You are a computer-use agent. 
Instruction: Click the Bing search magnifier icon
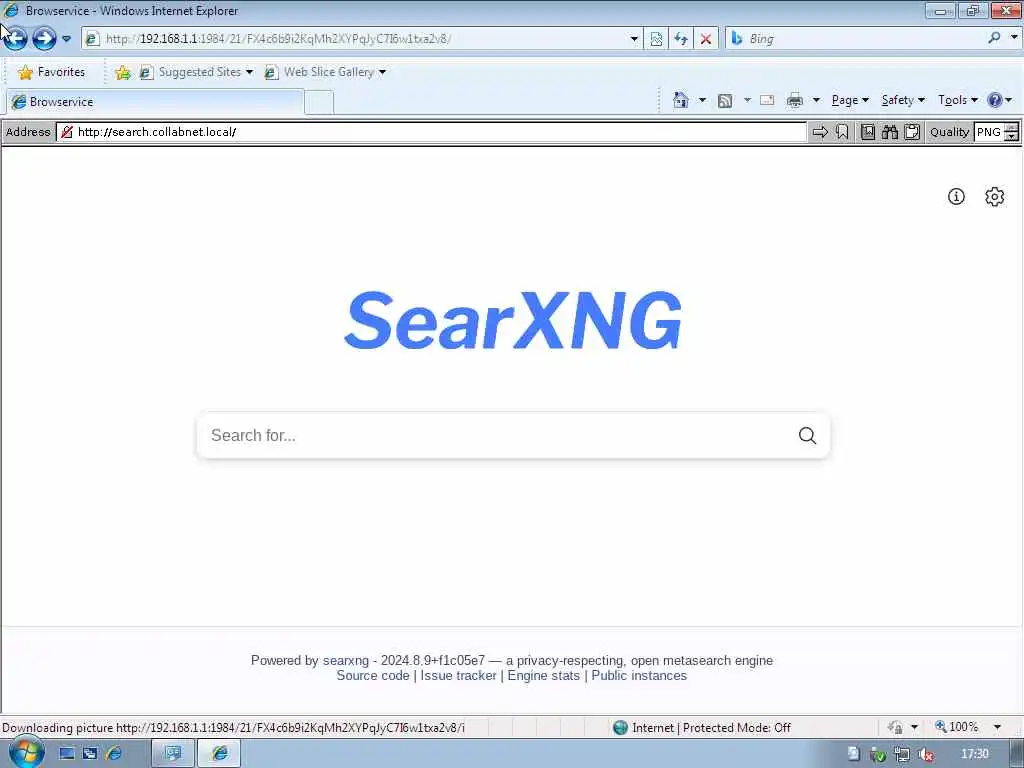994,38
